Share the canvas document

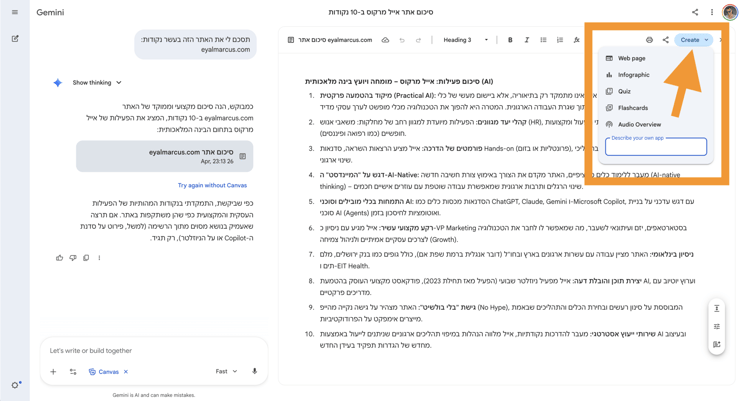click(x=665, y=40)
